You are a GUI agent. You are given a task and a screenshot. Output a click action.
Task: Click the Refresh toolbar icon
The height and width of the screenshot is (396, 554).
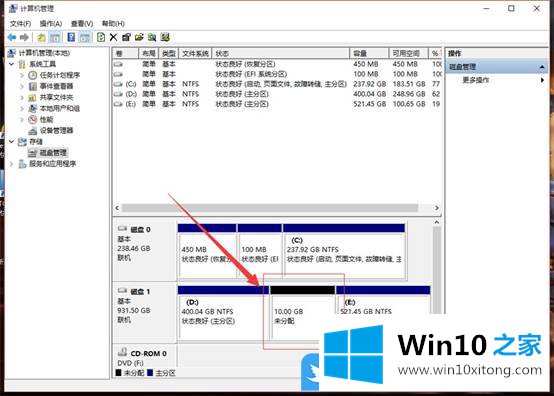point(101,37)
